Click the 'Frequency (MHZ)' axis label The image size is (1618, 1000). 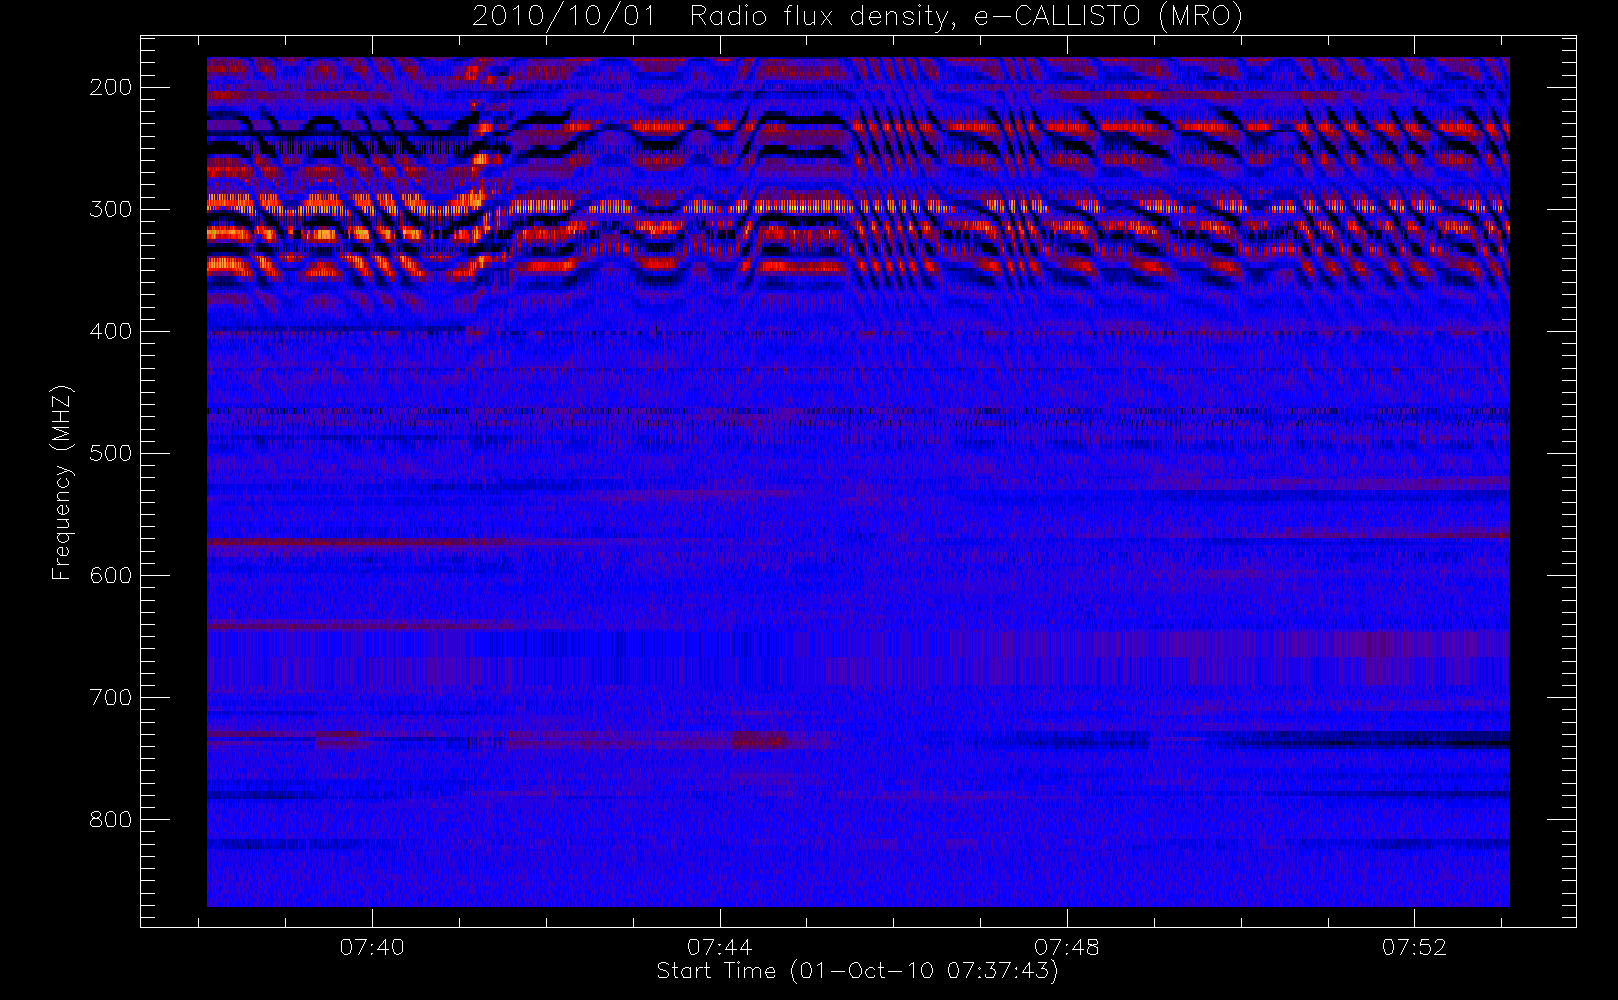tap(62, 482)
